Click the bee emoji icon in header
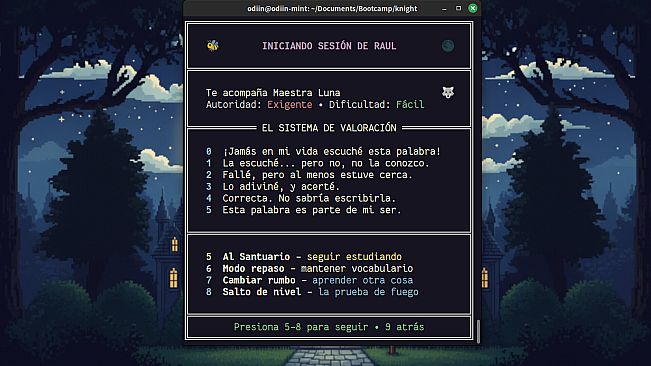 coord(213,46)
